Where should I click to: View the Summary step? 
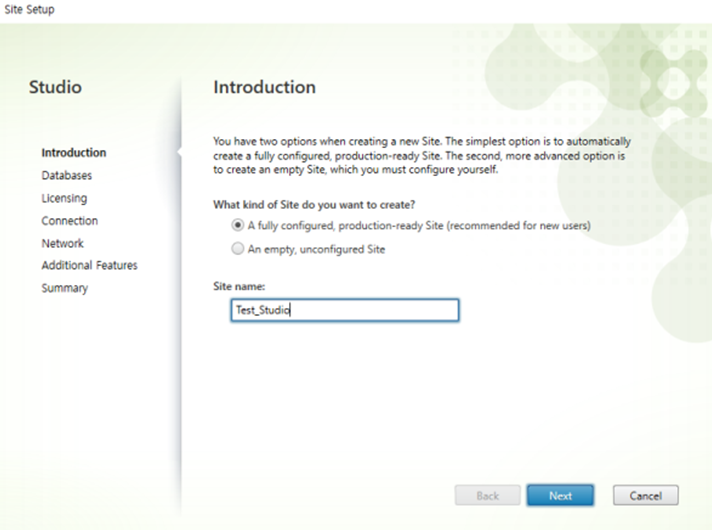[64, 288]
